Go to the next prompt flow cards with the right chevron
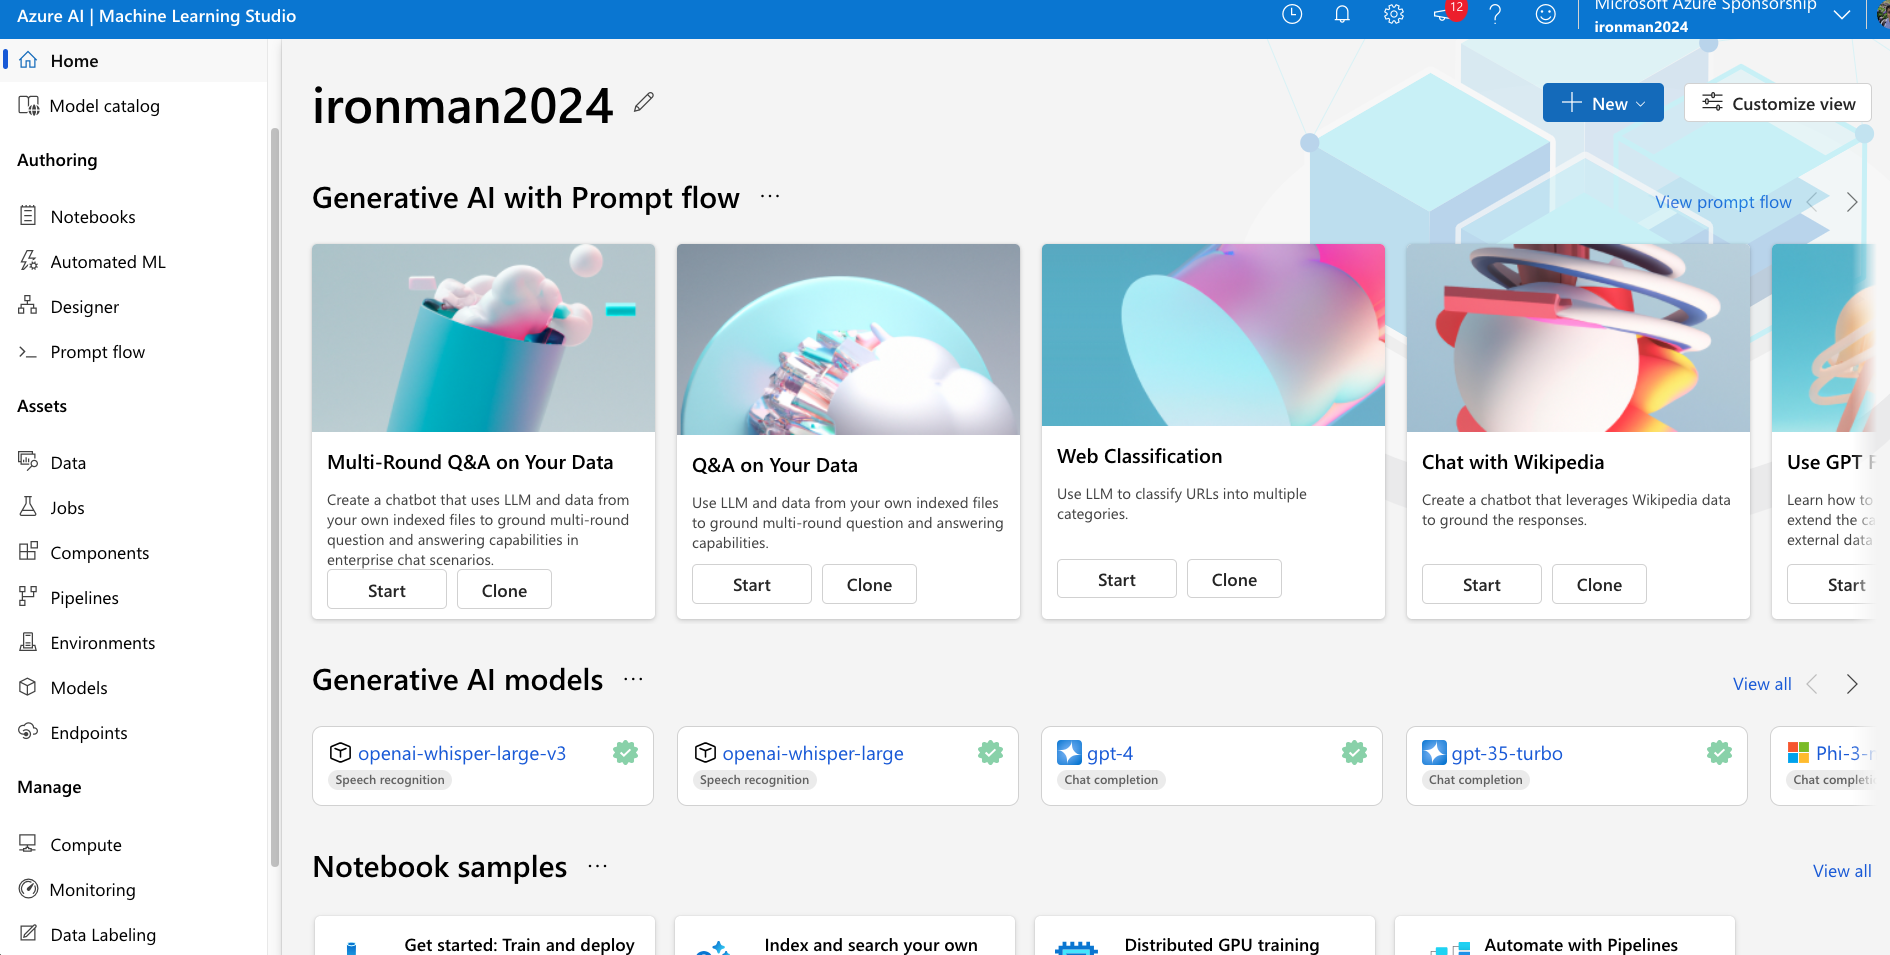 1852,202
